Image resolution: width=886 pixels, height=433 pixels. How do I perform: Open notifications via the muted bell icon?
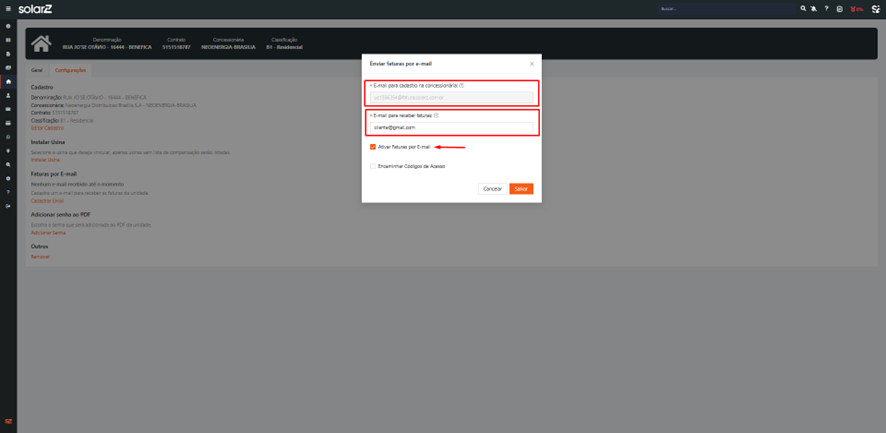coord(814,9)
